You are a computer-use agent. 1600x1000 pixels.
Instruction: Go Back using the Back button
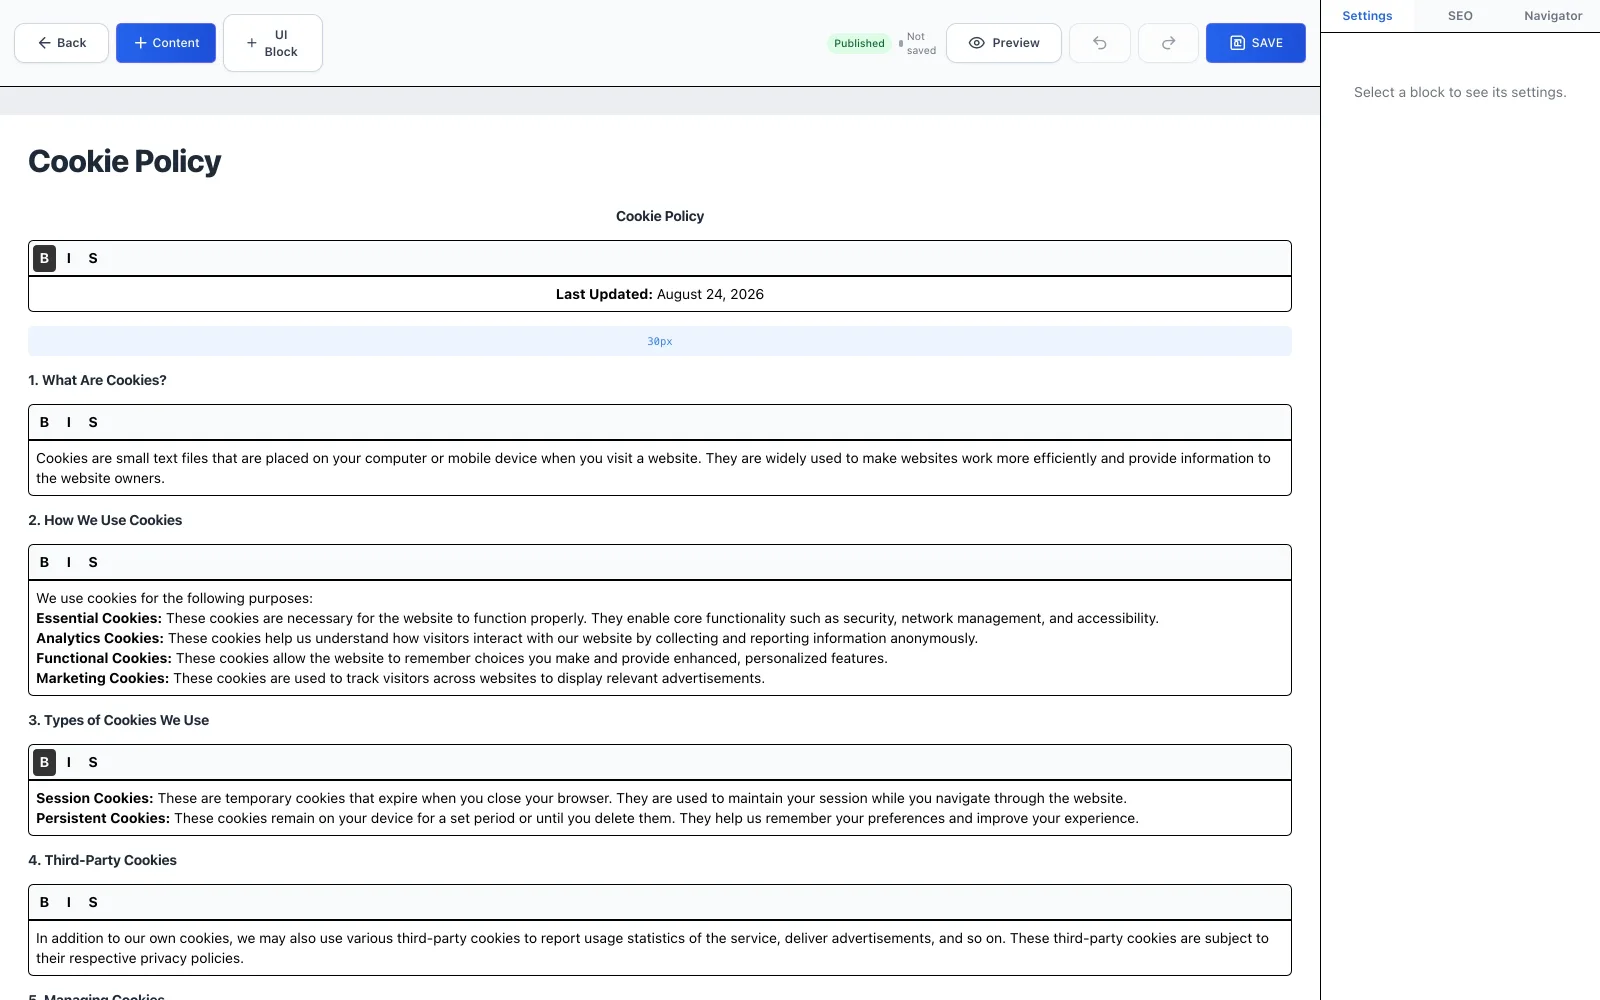61,43
